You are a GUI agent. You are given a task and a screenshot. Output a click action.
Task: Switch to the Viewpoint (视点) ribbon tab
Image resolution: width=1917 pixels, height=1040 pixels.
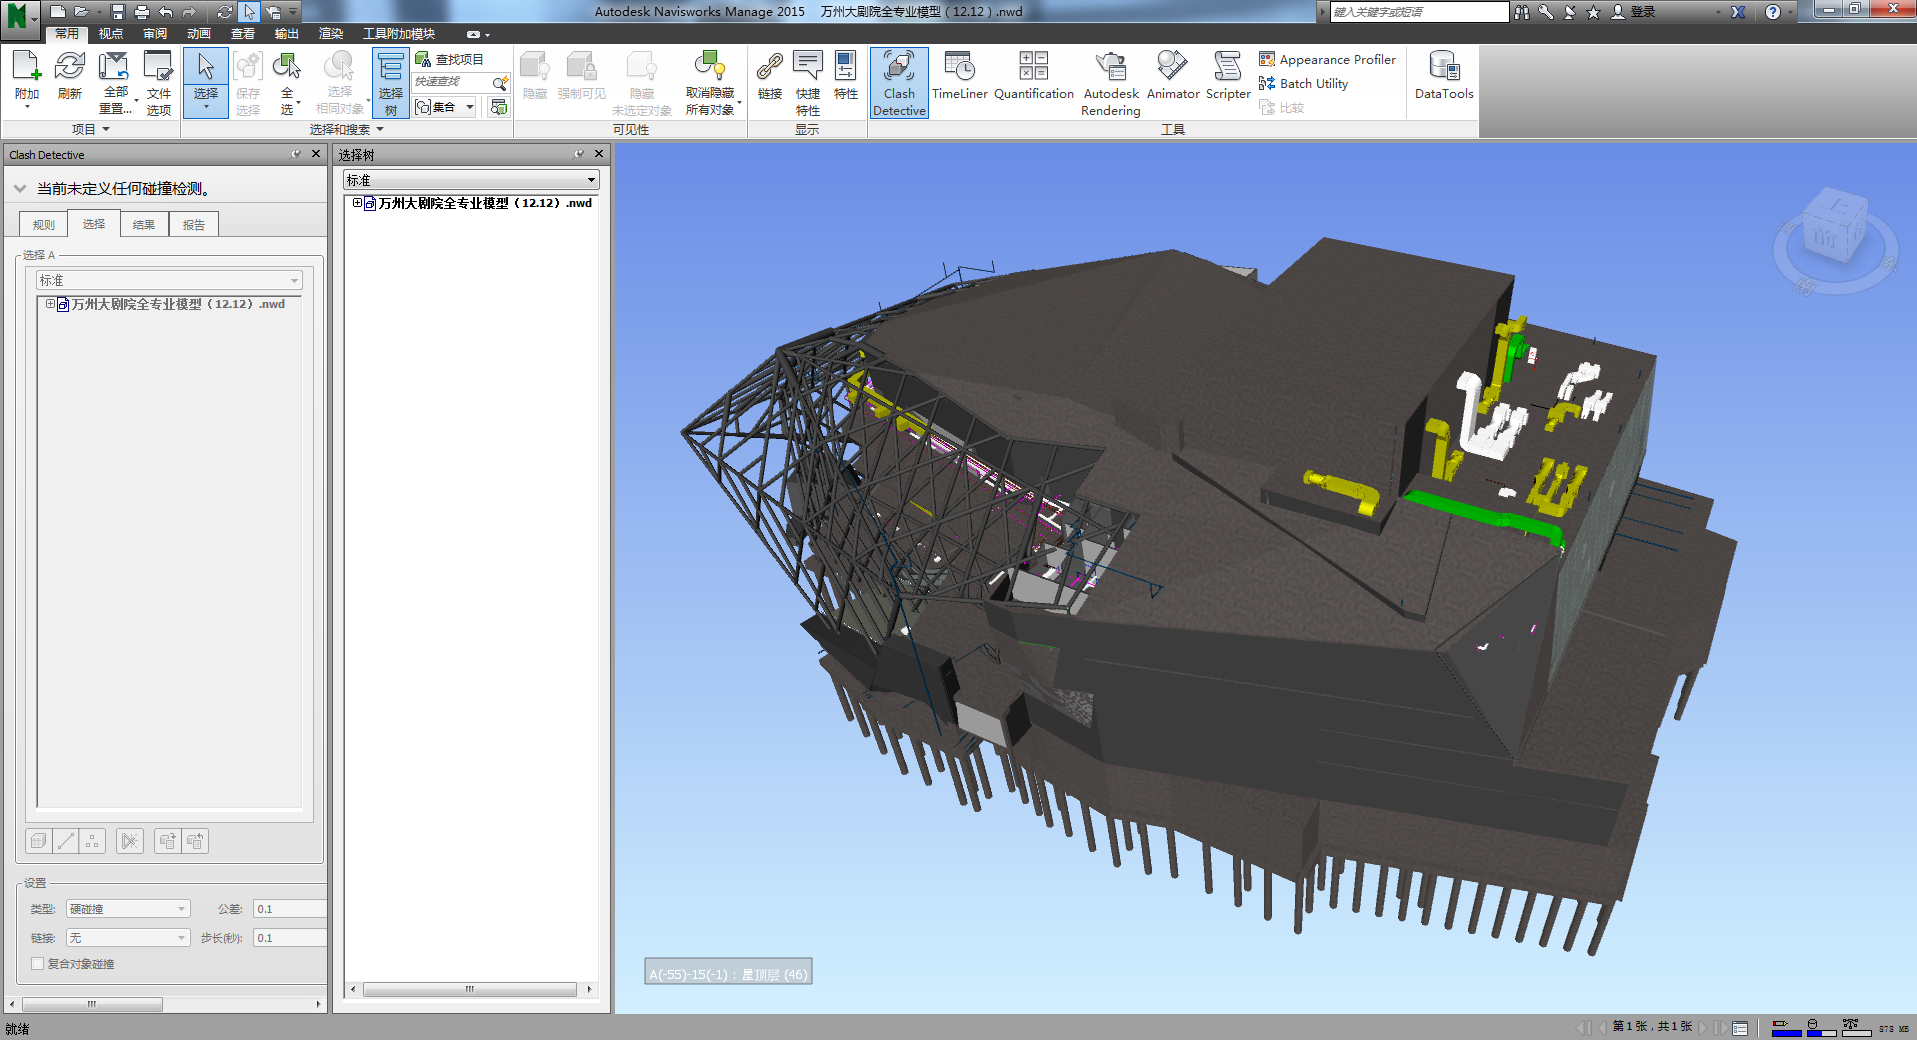pyautogui.click(x=110, y=34)
